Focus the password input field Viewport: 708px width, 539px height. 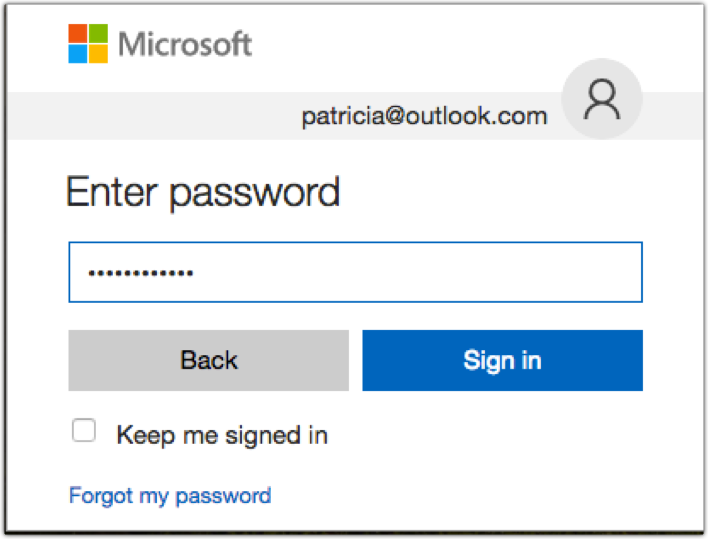[355, 271]
